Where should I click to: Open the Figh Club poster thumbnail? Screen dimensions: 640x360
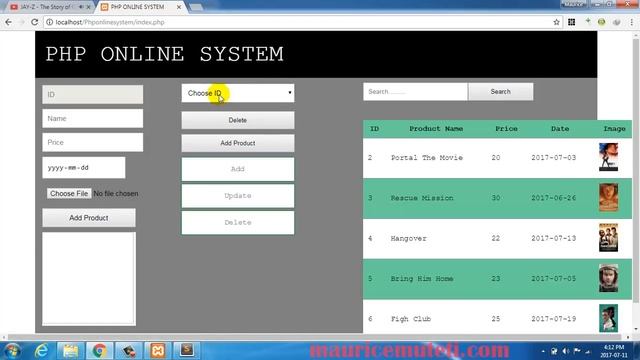click(x=608, y=318)
